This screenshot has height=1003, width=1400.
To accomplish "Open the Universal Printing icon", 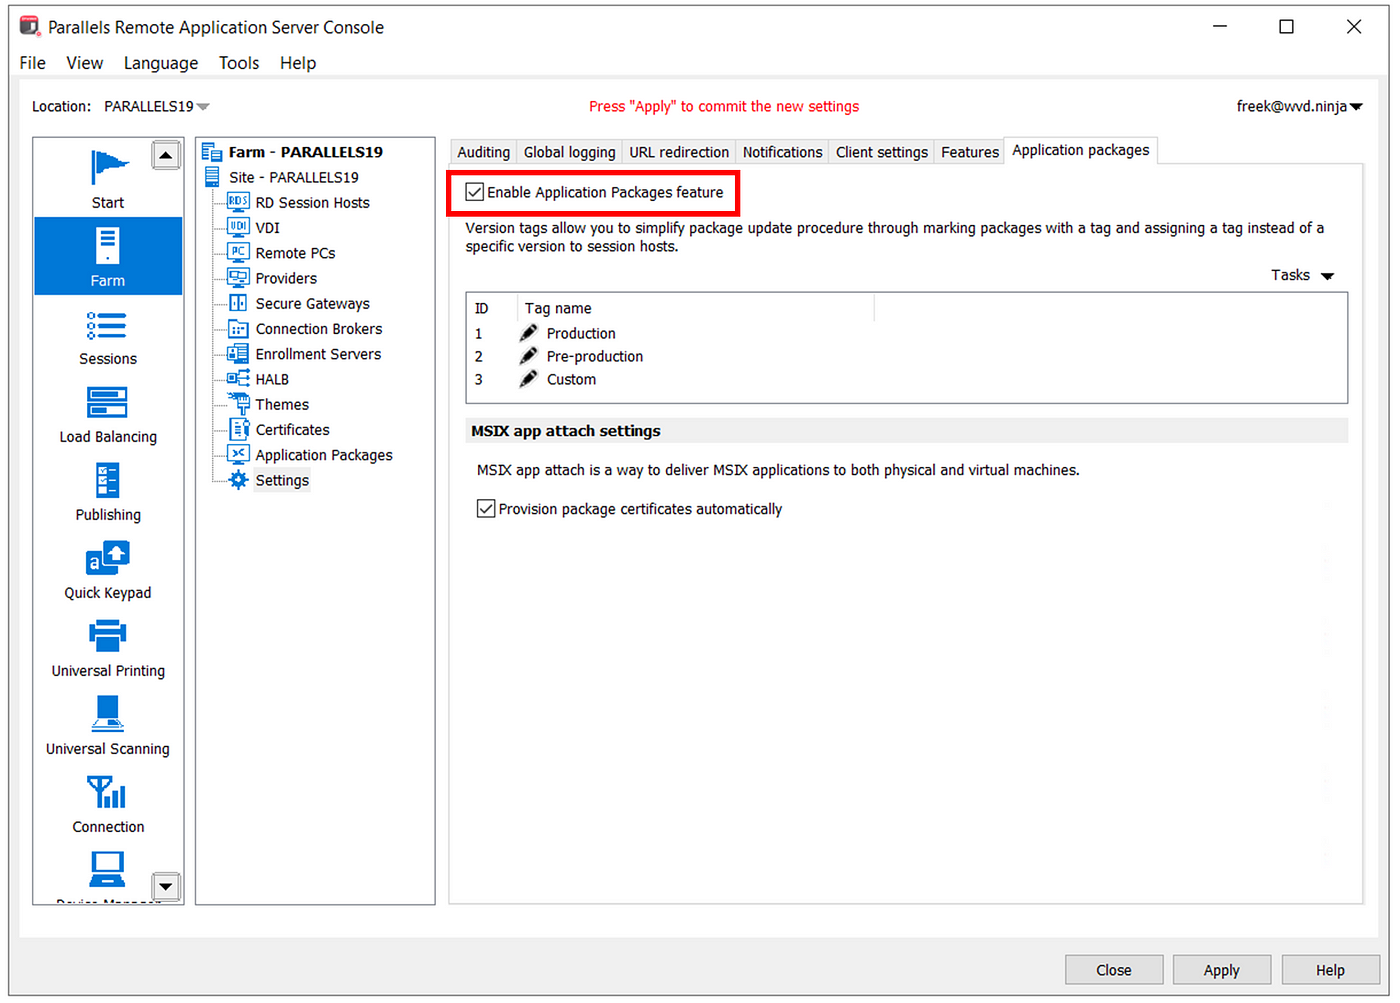I will tap(107, 636).
